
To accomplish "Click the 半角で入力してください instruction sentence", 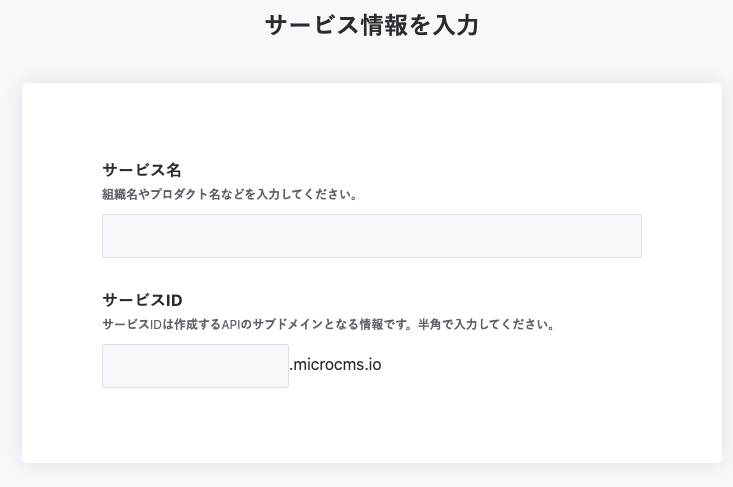I will tap(486, 324).
